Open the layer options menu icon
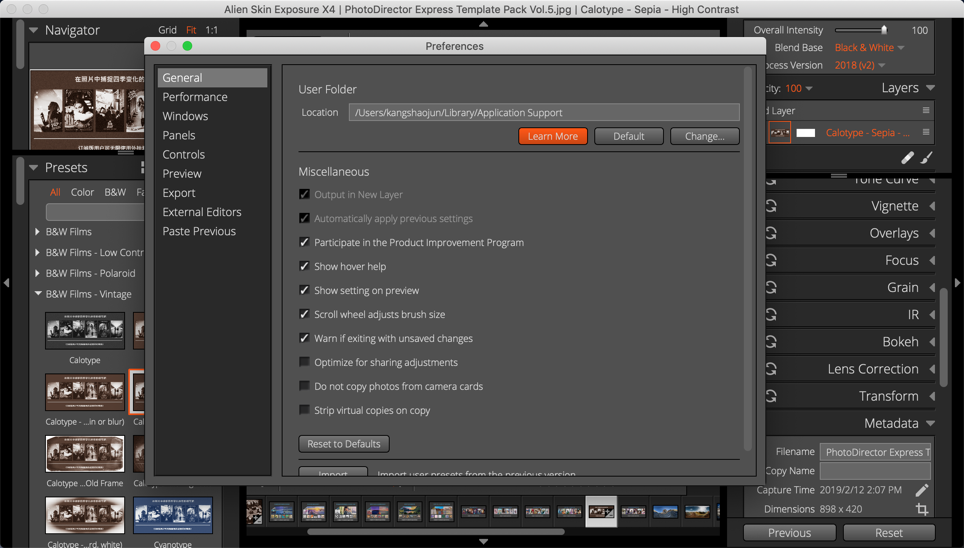The height and width of the screenshot is (548, 964). click(x=926, y=110)
